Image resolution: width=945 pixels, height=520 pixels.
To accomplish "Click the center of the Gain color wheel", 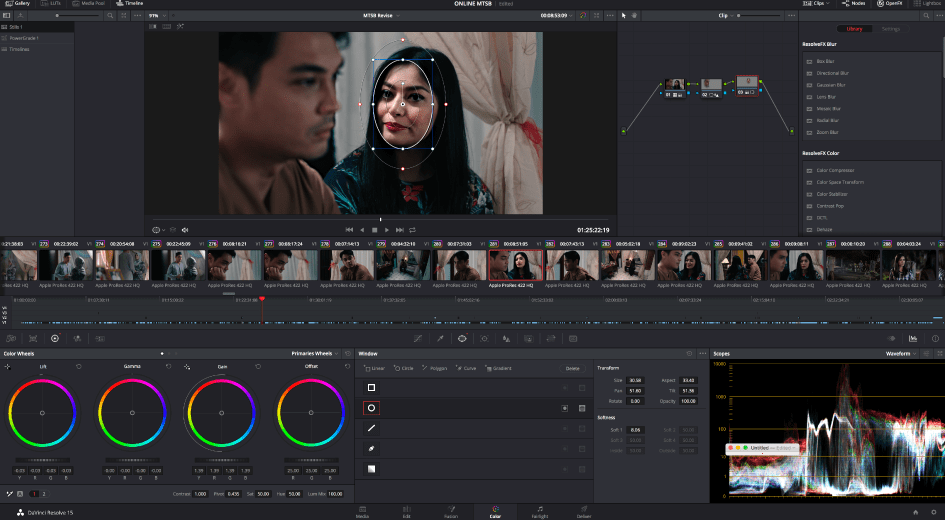I will (221, 413).
